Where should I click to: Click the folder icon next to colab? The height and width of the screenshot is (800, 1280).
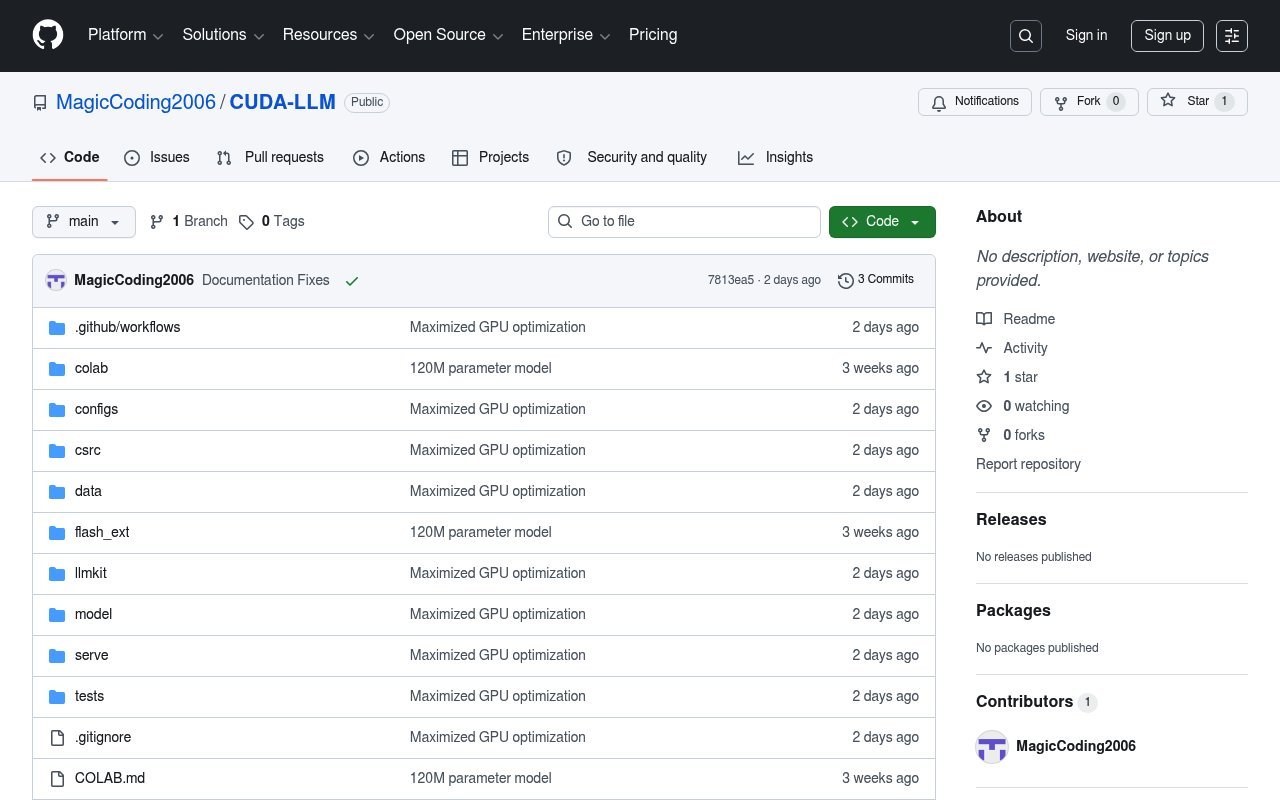[57, 368]
